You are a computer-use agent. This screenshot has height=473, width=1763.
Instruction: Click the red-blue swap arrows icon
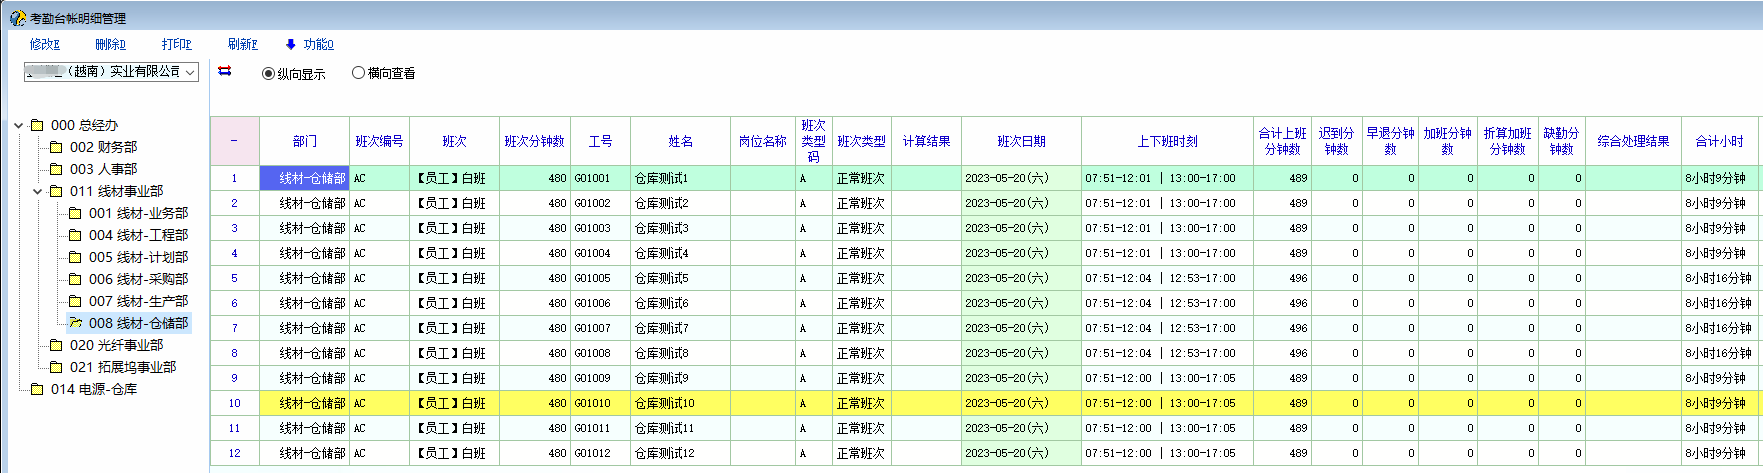click(x=225, y=71)
